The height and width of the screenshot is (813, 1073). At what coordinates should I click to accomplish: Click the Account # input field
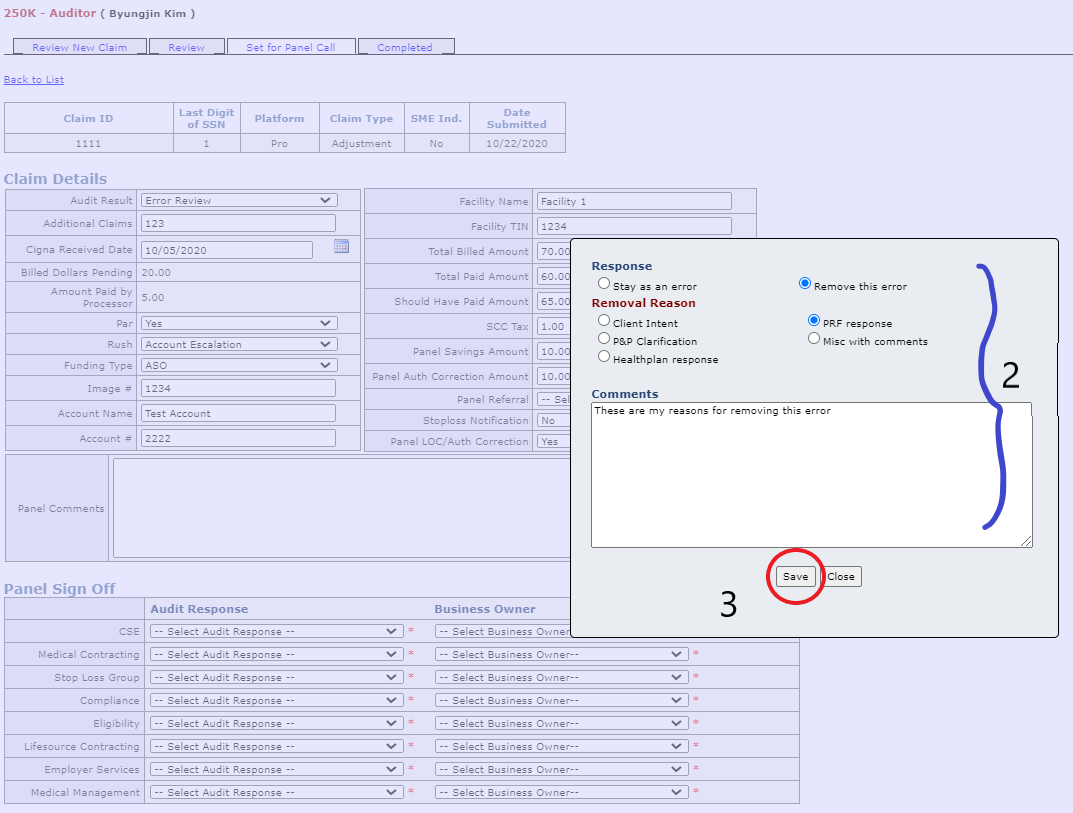(238, 438)
